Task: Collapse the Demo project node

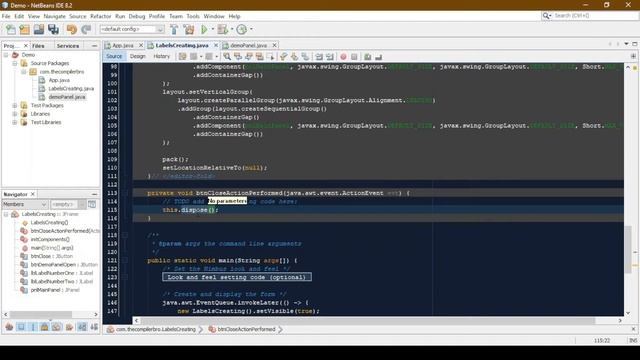Action: point(6,55)
